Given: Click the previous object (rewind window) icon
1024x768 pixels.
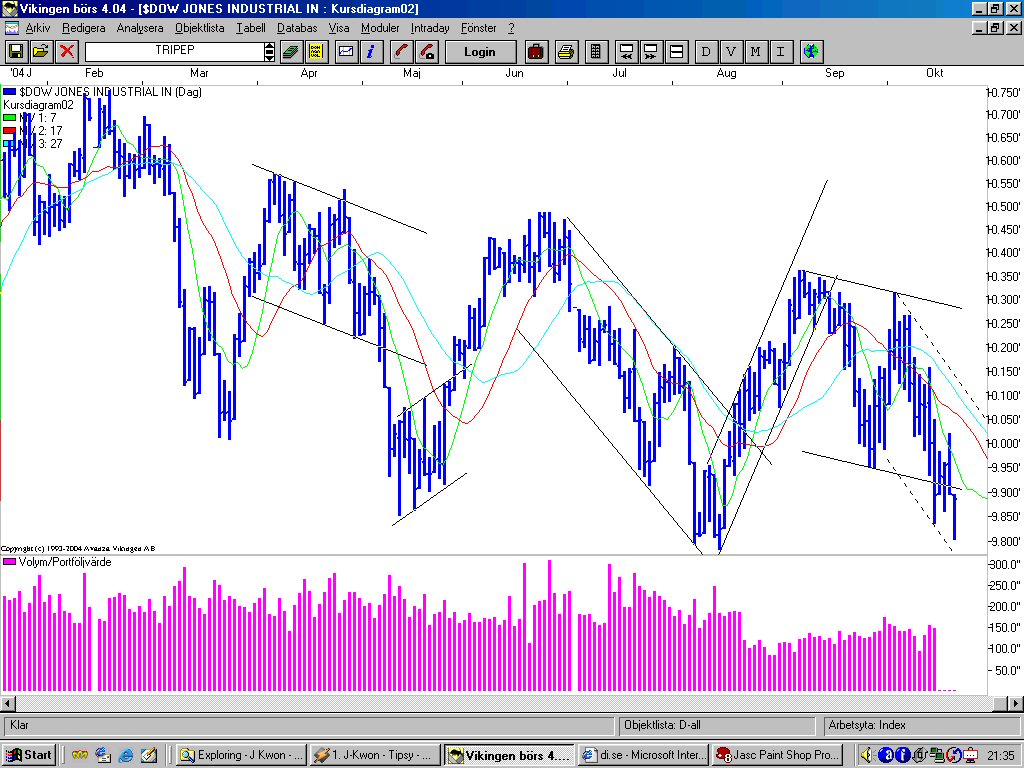Looking at the screenshot, I should [x=626, y=52].
